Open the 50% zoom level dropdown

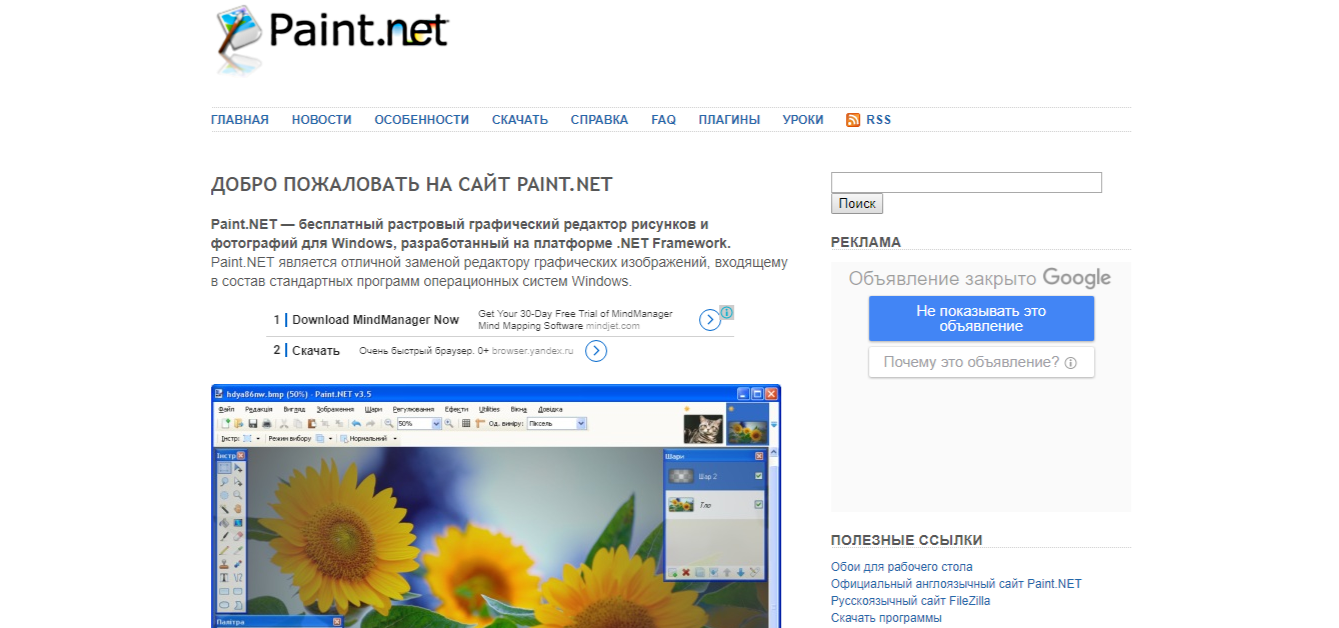coord(437,423)
